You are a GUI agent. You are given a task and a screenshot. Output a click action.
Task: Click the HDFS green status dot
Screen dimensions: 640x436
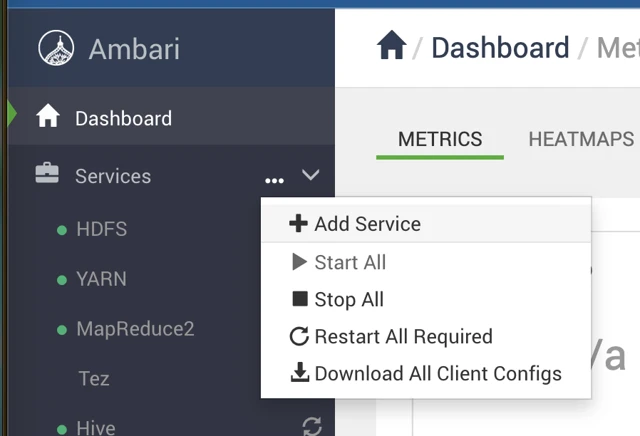62,230
